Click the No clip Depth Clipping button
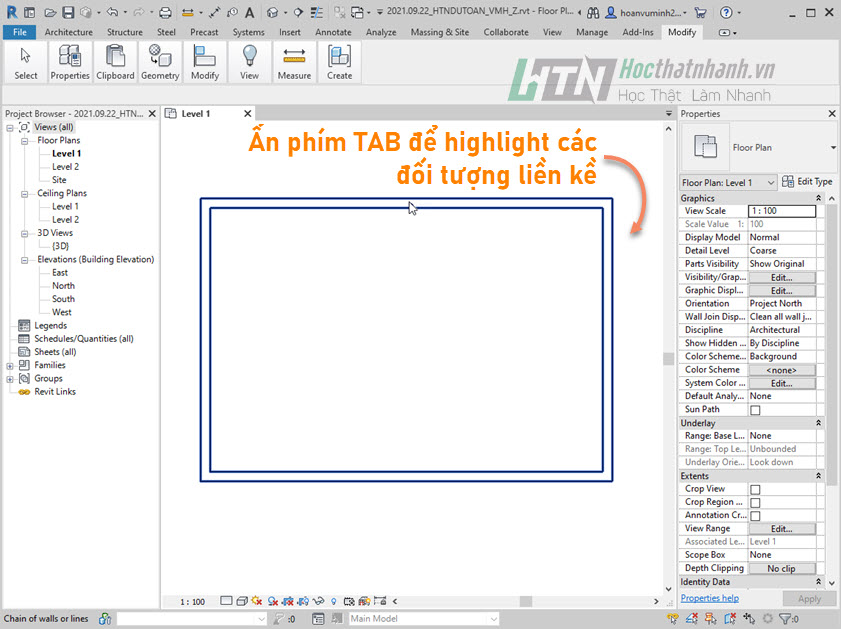The height and width of the screenshot is (629, 841). click(782, 568)
